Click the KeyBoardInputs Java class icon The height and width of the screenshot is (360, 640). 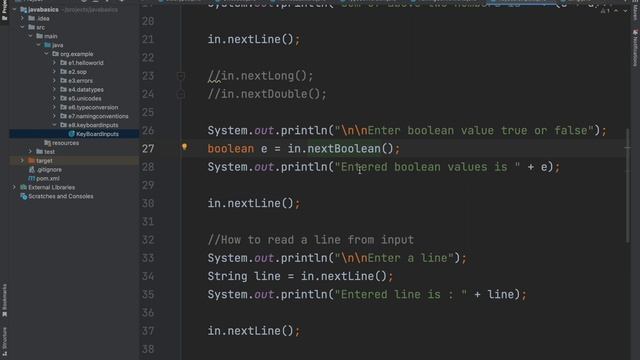pyautogui.click(x=71, y=134)
